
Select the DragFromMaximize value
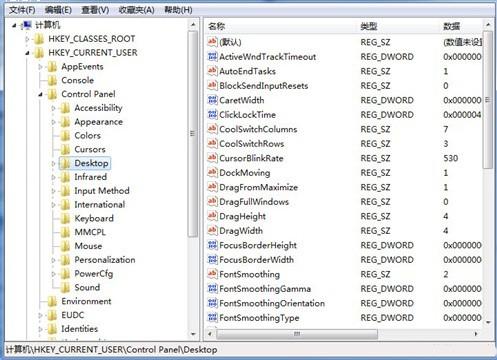click(258, 187)
